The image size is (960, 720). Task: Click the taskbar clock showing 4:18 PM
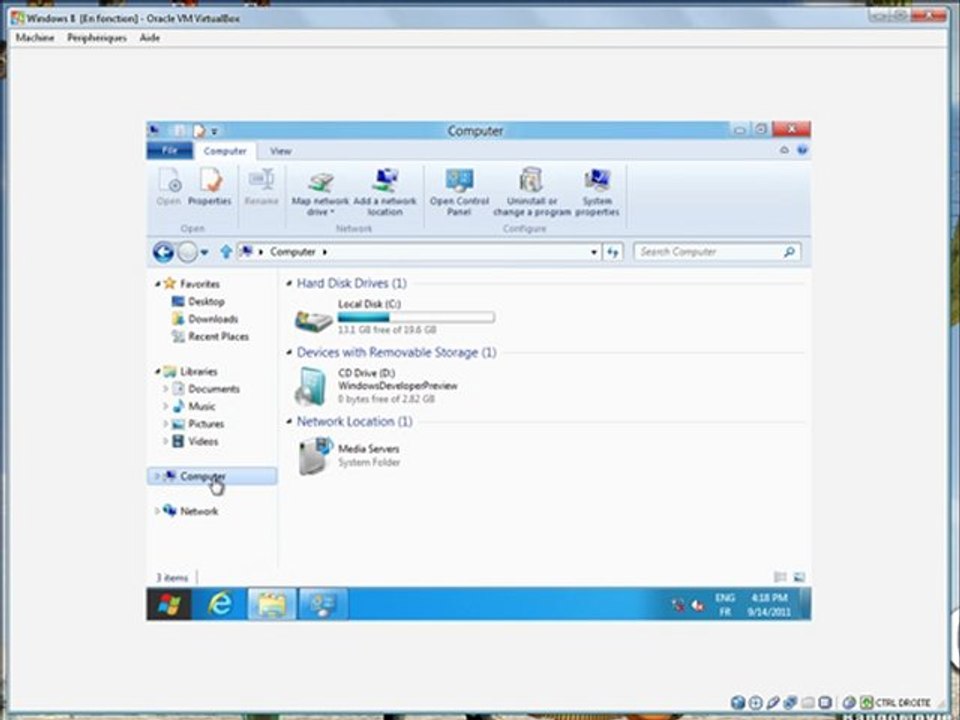tap(769, 605)
